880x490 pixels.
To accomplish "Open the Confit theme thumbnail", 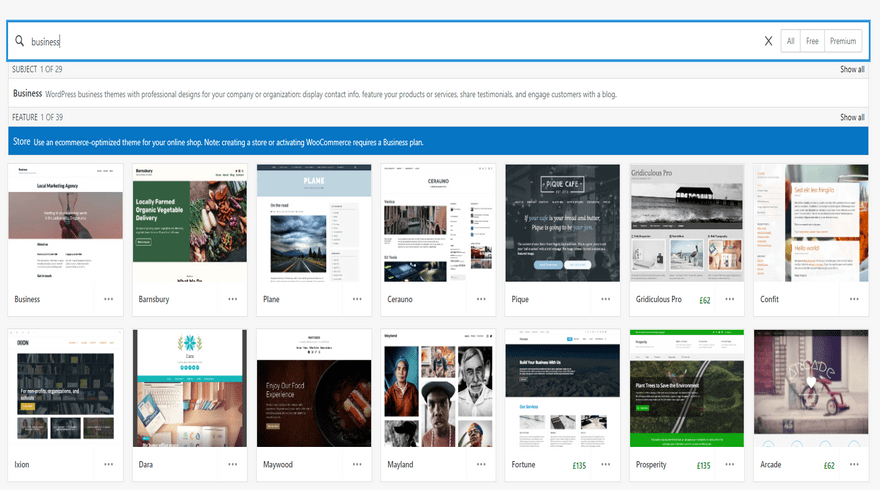I will pyautogui.click(x=811, y=223).
